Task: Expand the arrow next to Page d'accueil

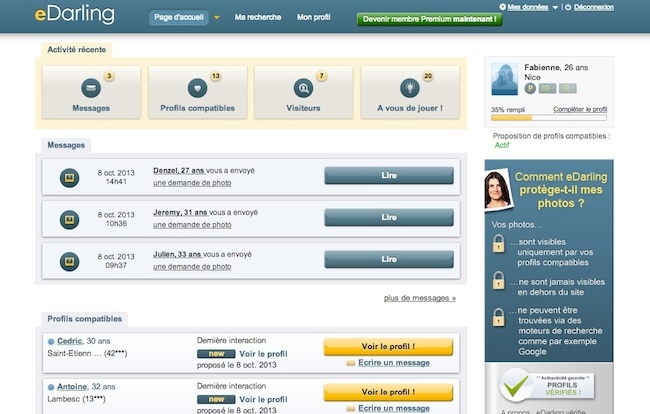Action: tap(216, 17)
